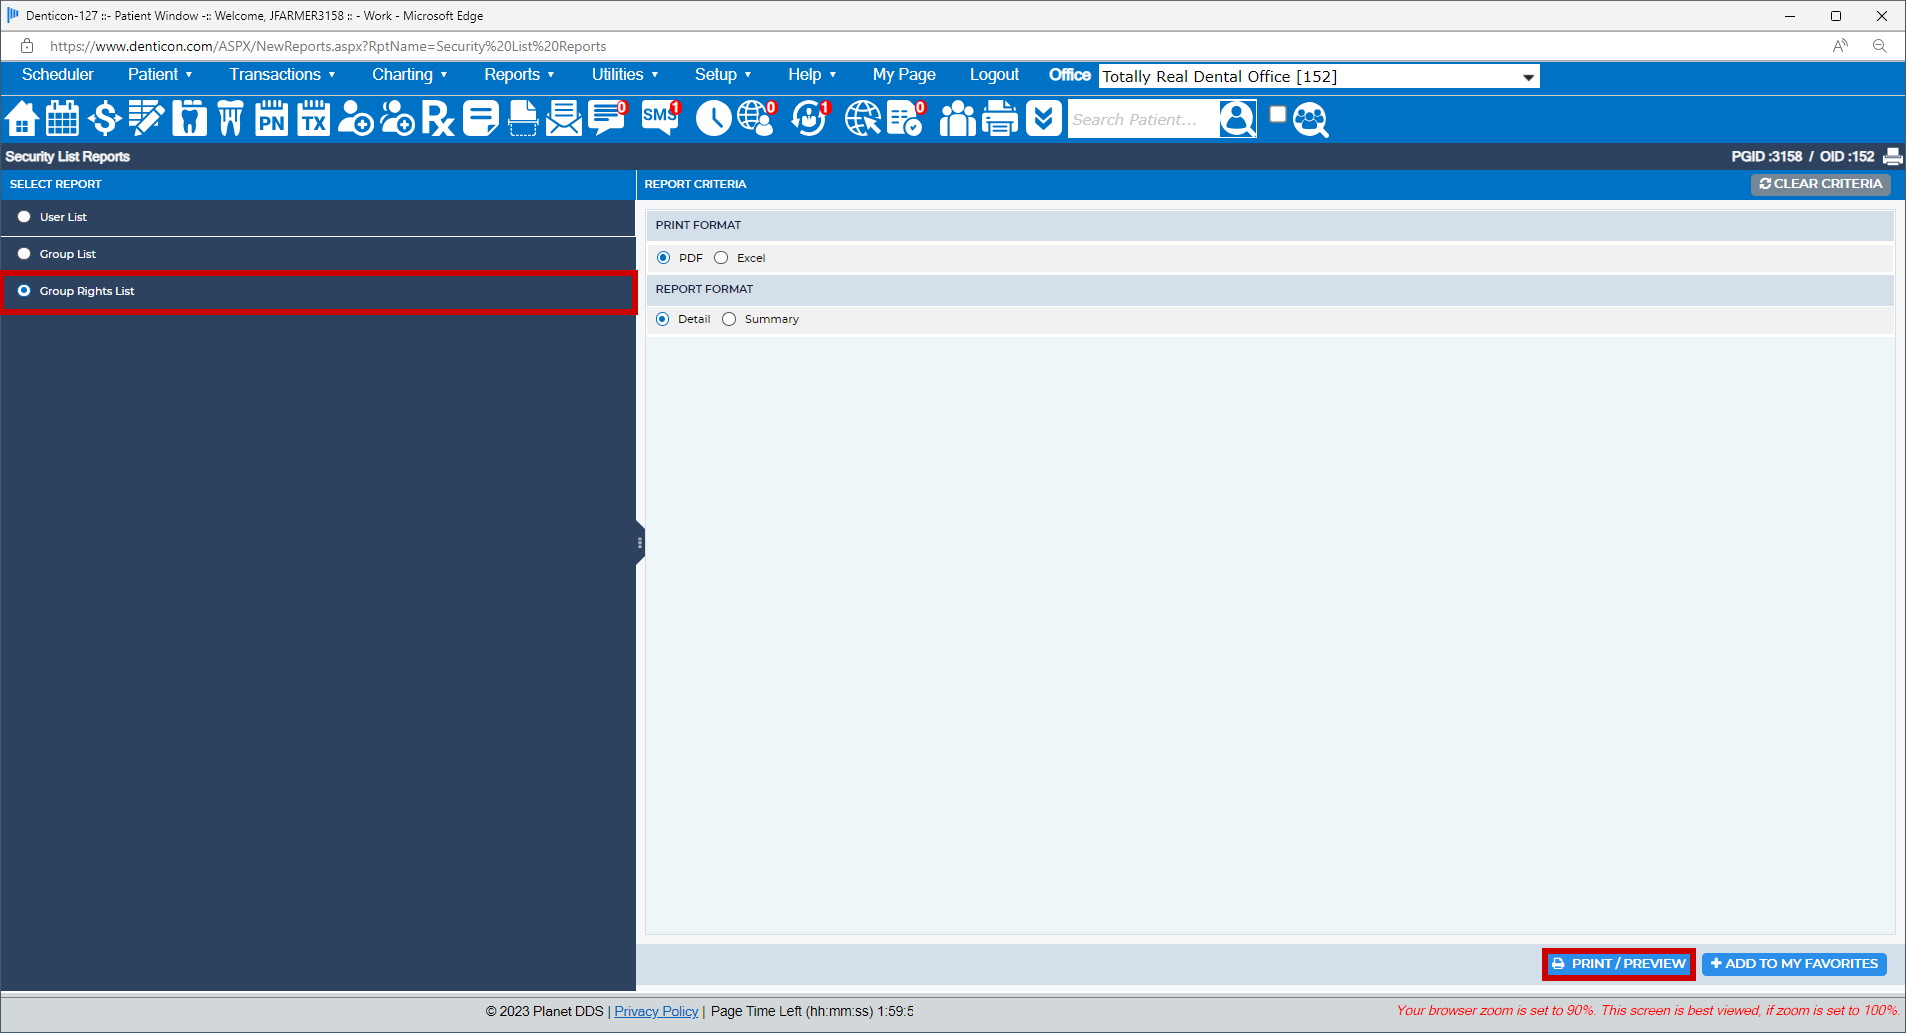The height and width of the screenshot is (1033, 1906).
Task: Click the globe with cursor icon
Action: click(863, 119)
